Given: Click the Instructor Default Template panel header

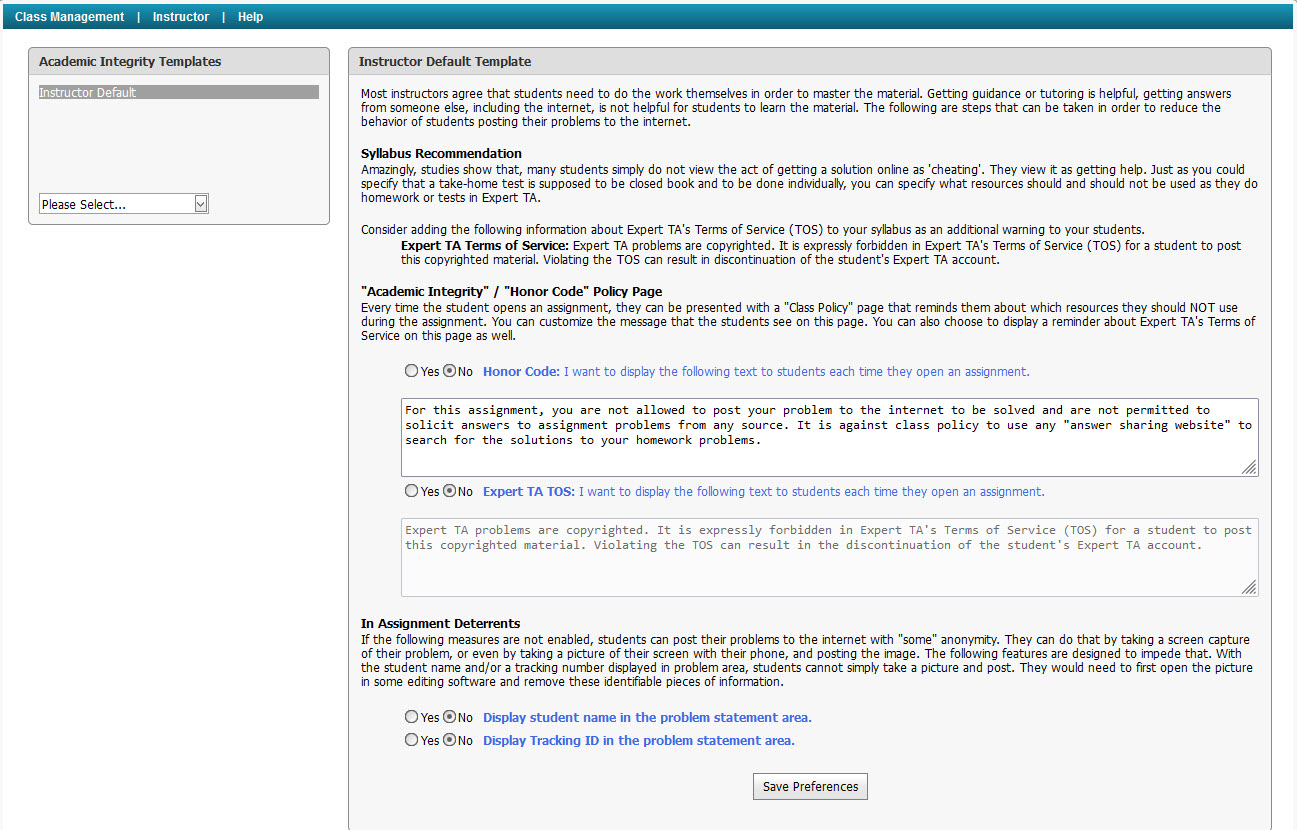Looking at the screenshot, I should [x=810, y=61].
